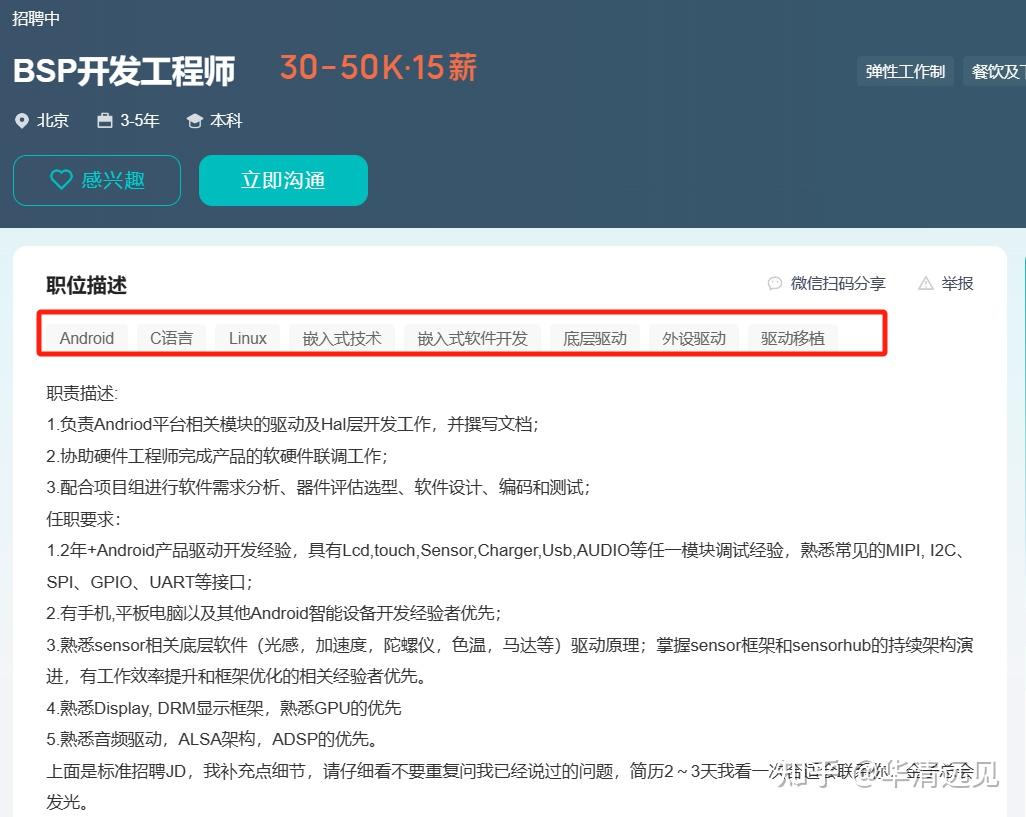Select the 外设驱动 tag
The width and height of the screenshot is (1026, 817).
click(694, 338)
